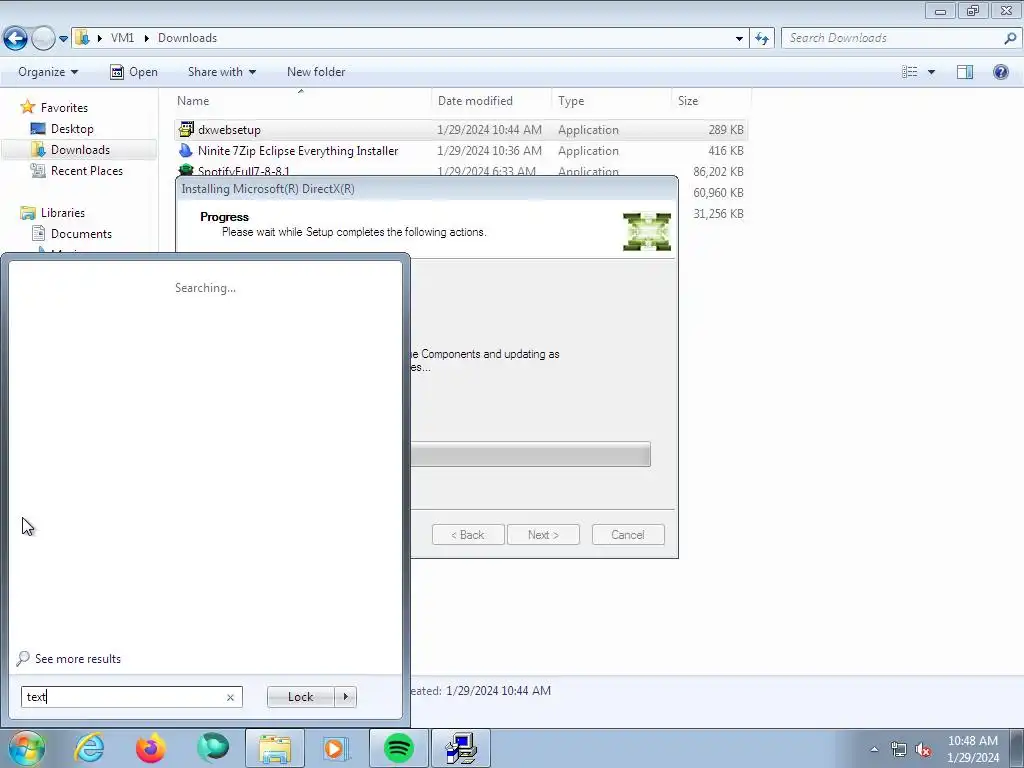Click the Installing Microsoft(R) DirectX(R) title bar

(x=427, y=189)
